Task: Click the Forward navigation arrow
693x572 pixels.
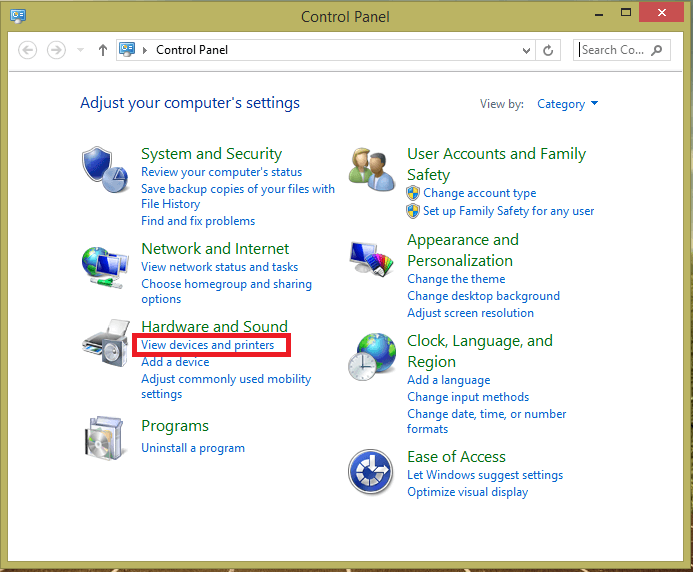Action: (56, 50)
